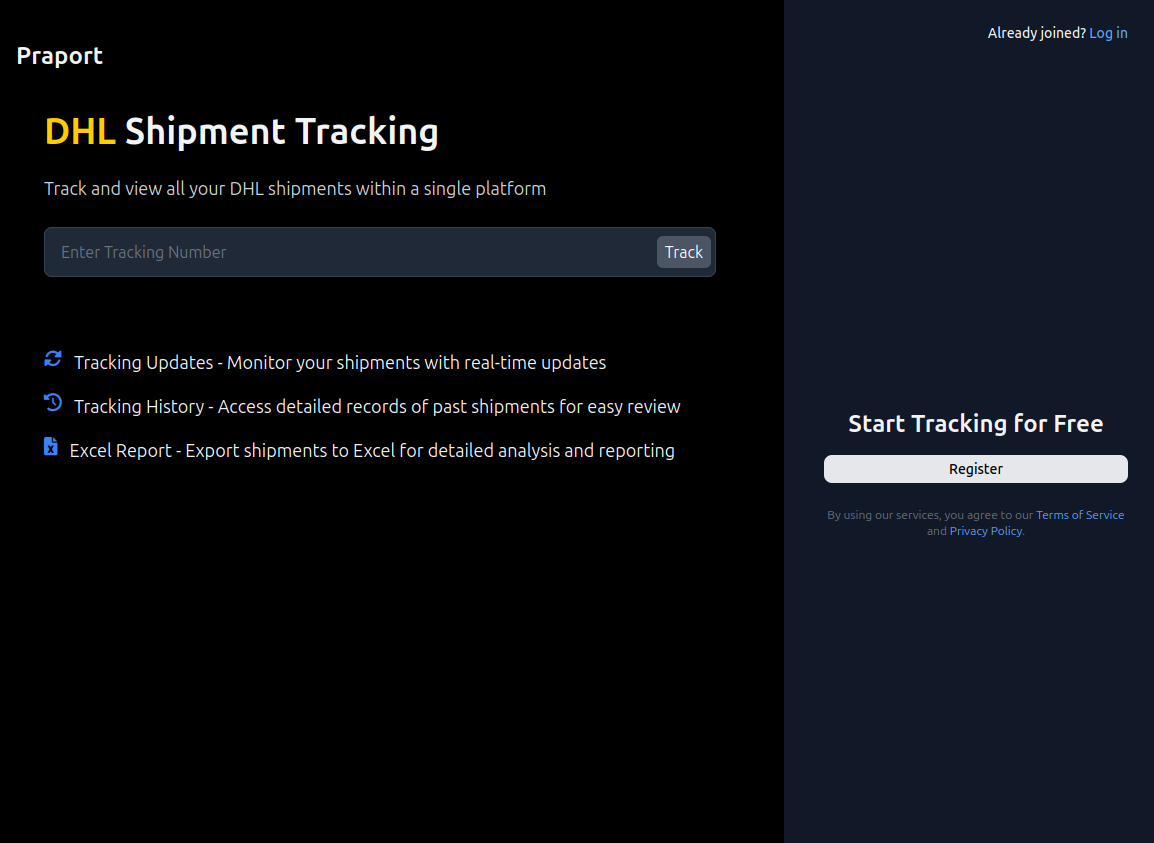
Task: Open the Terms of Service link
Action: 1080,514
